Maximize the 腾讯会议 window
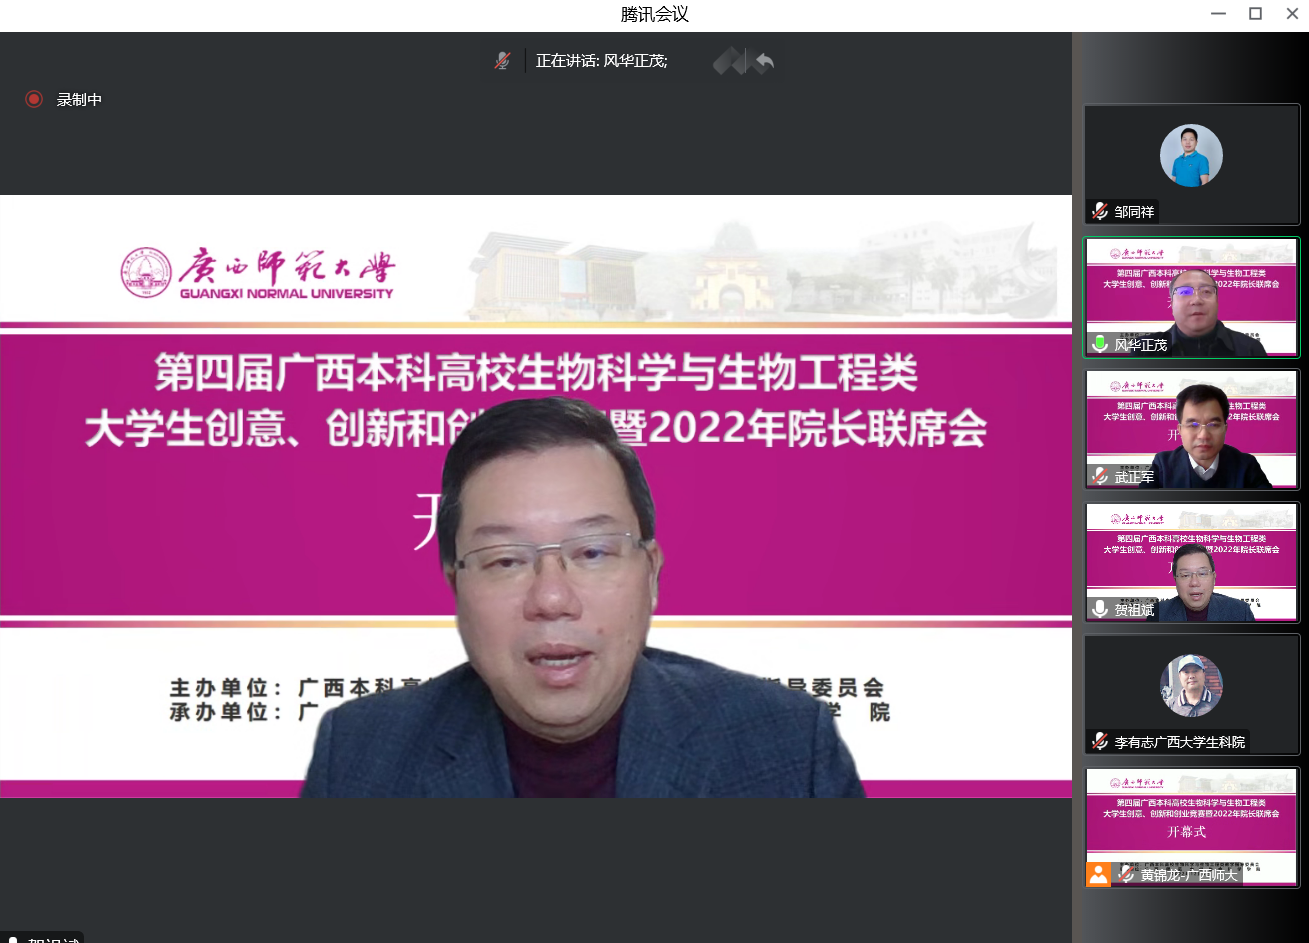The width and height of the screenshot is (1309, 943). (x=1255, y=14)
